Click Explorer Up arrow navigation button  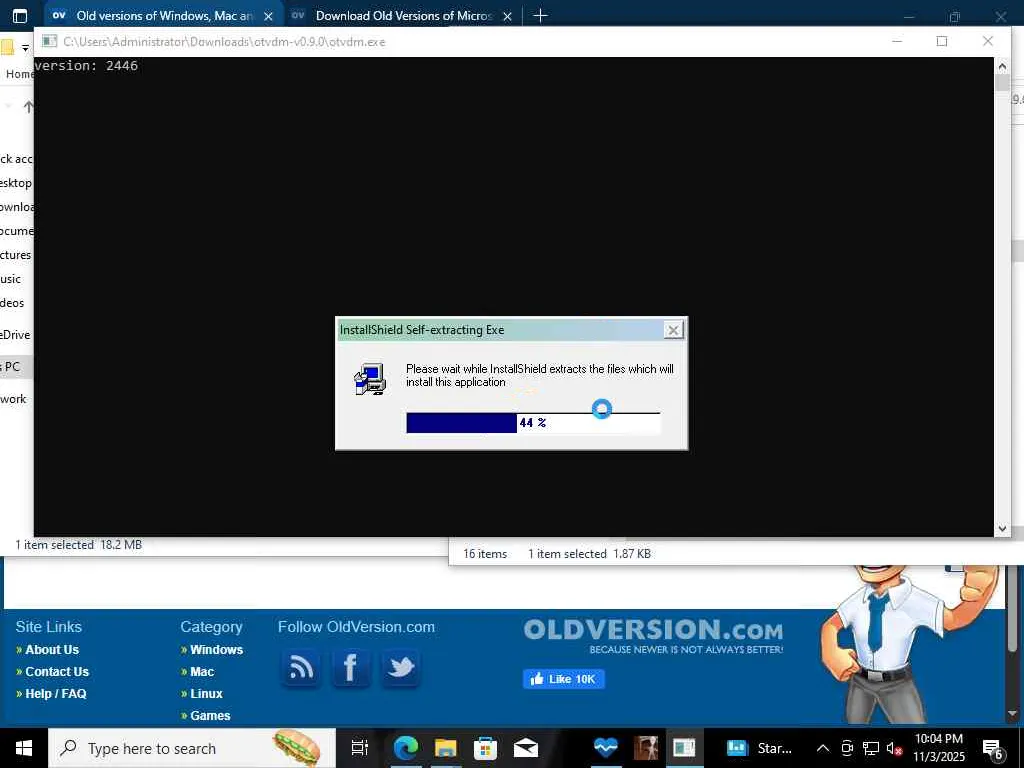pos(28,106)
